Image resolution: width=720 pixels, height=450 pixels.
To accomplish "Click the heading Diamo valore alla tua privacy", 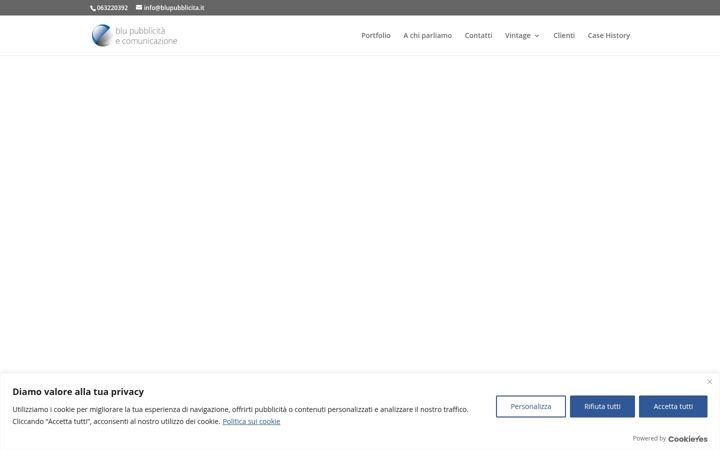I will coord(78,392).
